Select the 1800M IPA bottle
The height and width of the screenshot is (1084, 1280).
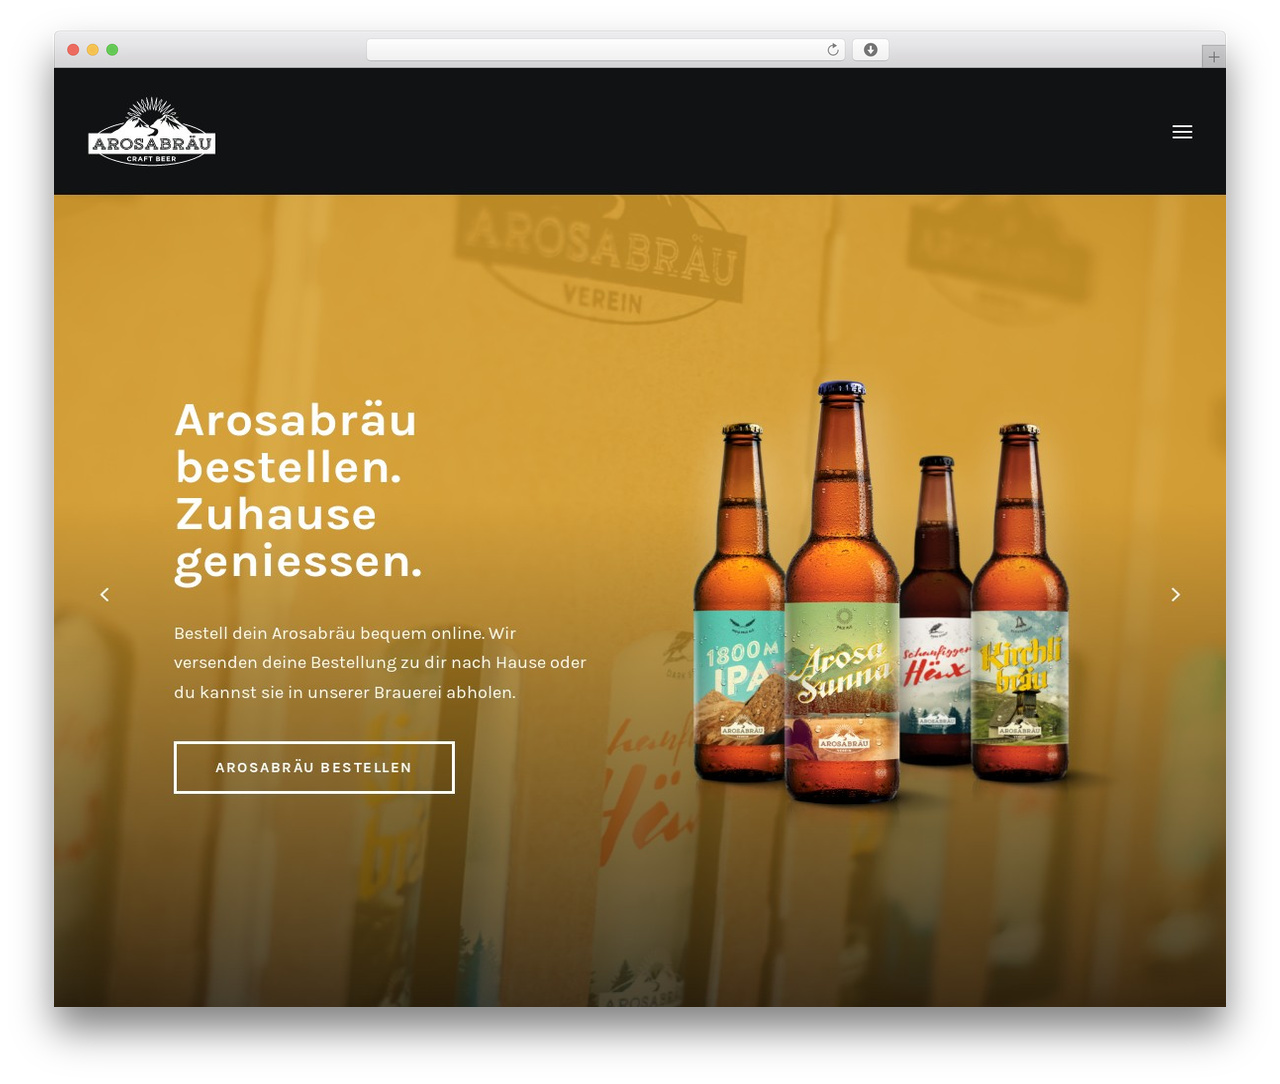pyautogui.click(x=738, y=604)
